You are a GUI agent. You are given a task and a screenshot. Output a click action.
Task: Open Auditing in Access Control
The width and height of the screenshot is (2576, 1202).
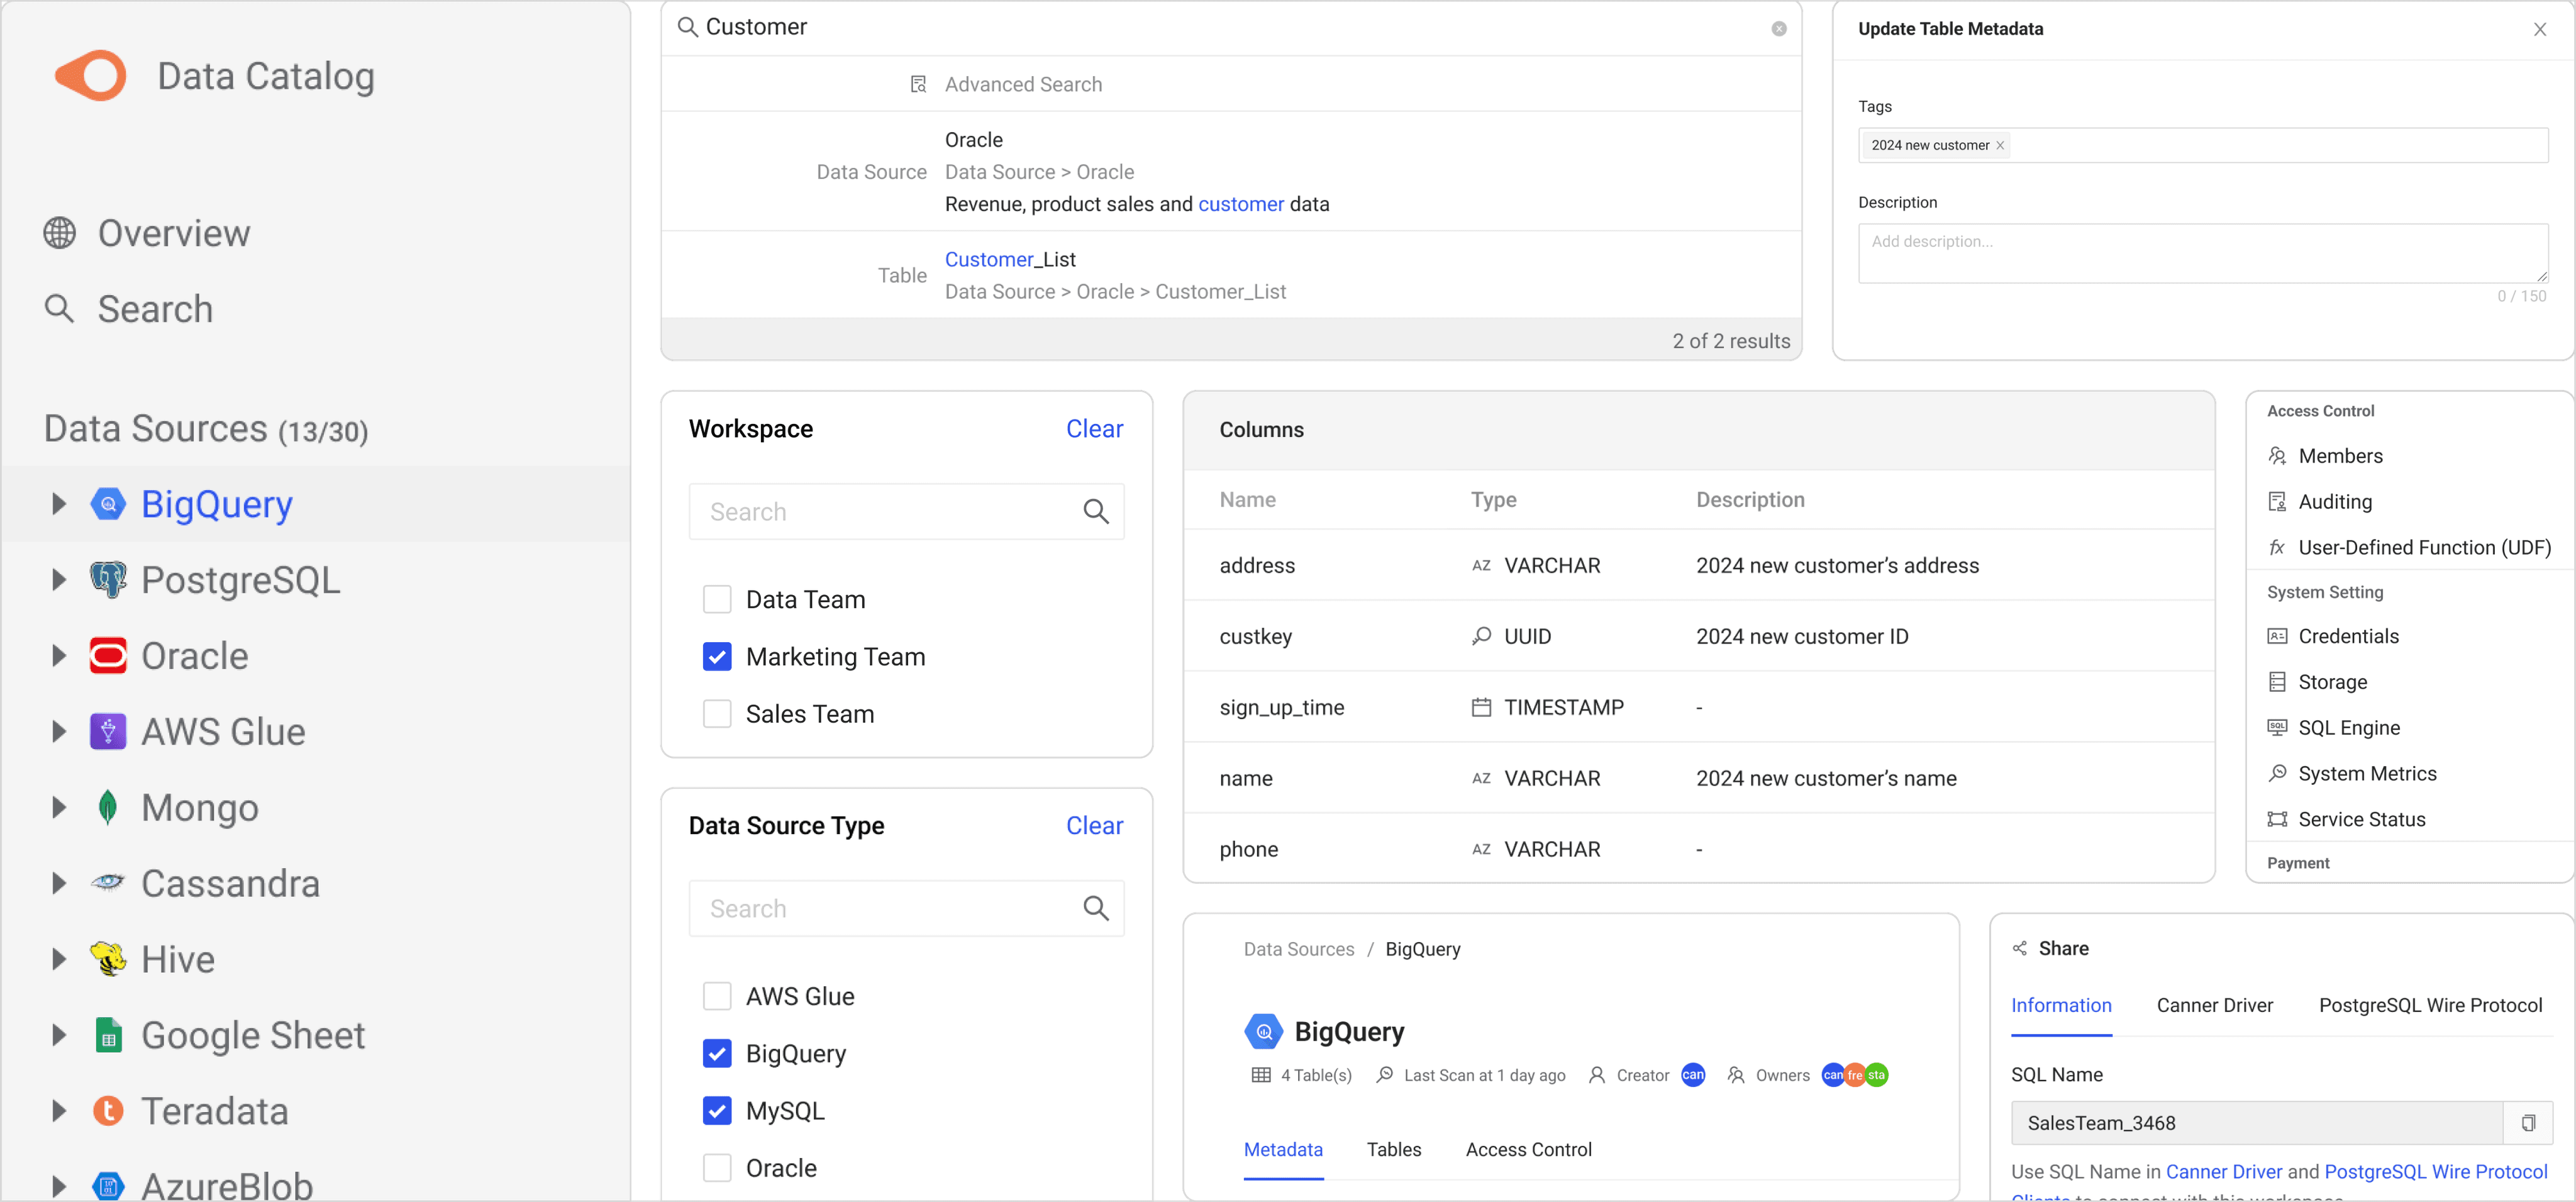(2334, 502)
